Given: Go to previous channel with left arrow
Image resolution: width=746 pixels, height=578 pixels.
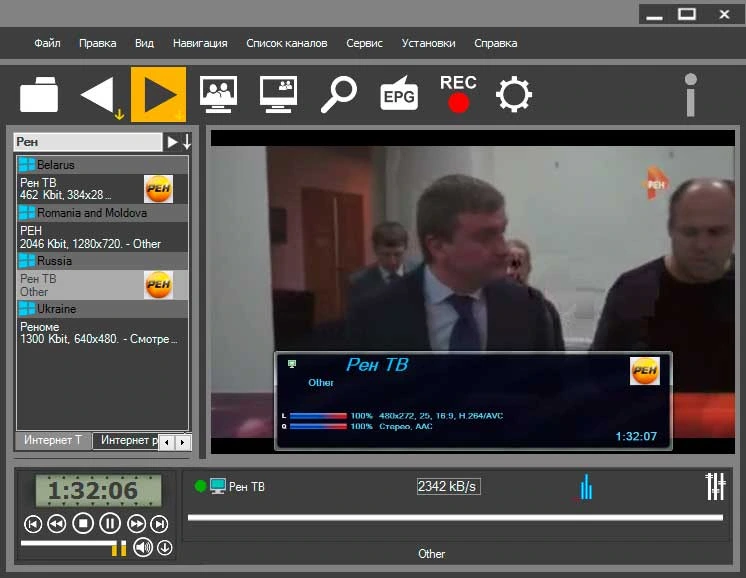Looking at the screenshot, I should point(100,95).
